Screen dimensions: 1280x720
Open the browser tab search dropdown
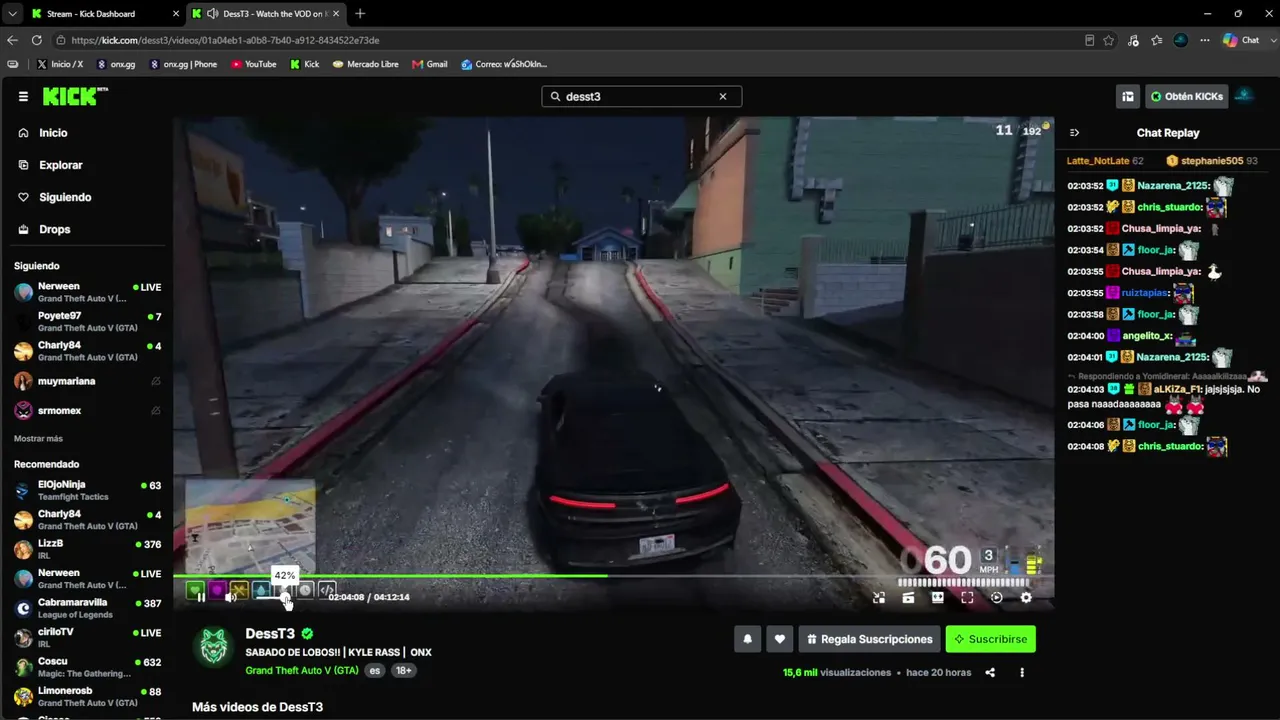(11, 14)
